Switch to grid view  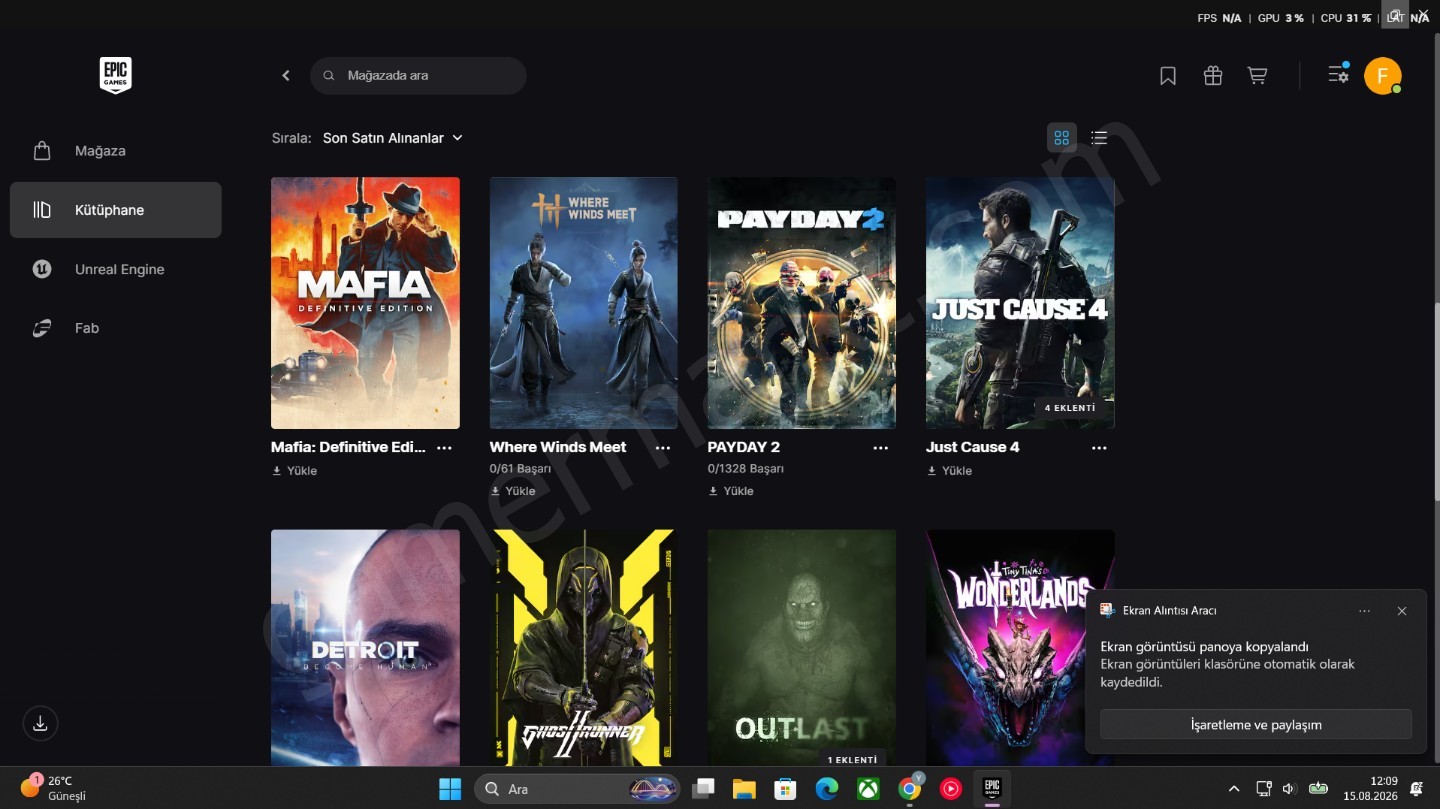pyautogui.click(x=1062, y=138)
